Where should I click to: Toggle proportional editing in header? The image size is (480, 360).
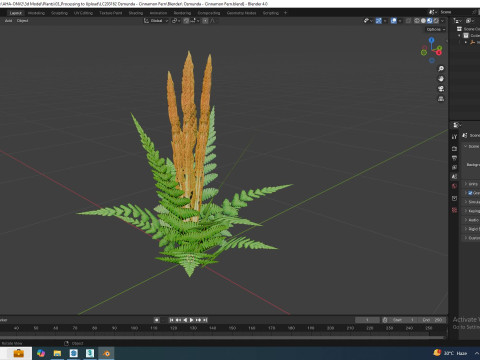[205, 21]
